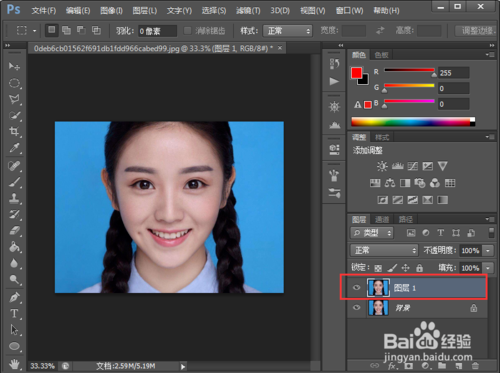Image resolution: width=500 pixels, height=373 pixels.
Task: Select the Elliptical Marquee tool
Action: 14,83
